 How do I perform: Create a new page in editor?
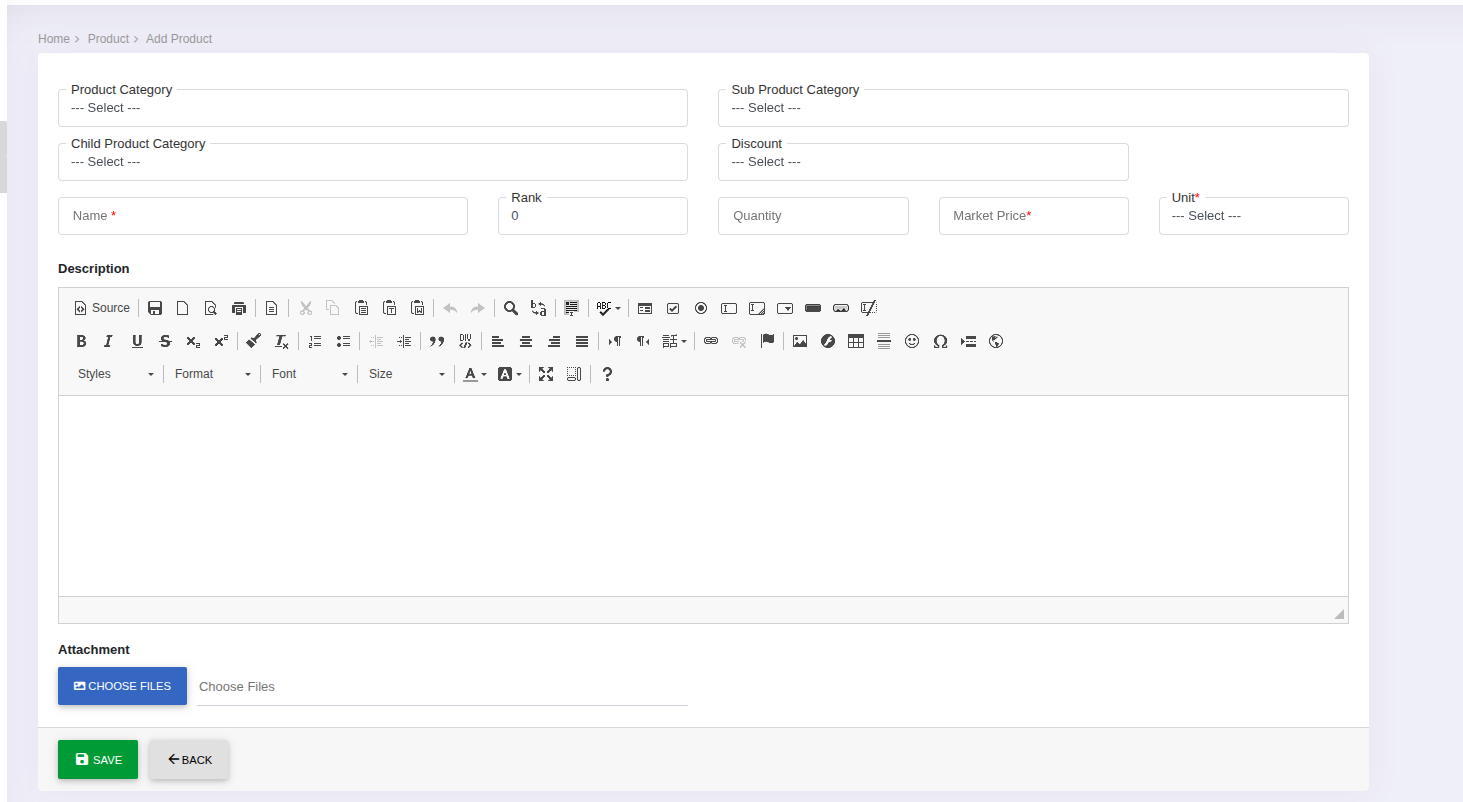click(183, 308)
